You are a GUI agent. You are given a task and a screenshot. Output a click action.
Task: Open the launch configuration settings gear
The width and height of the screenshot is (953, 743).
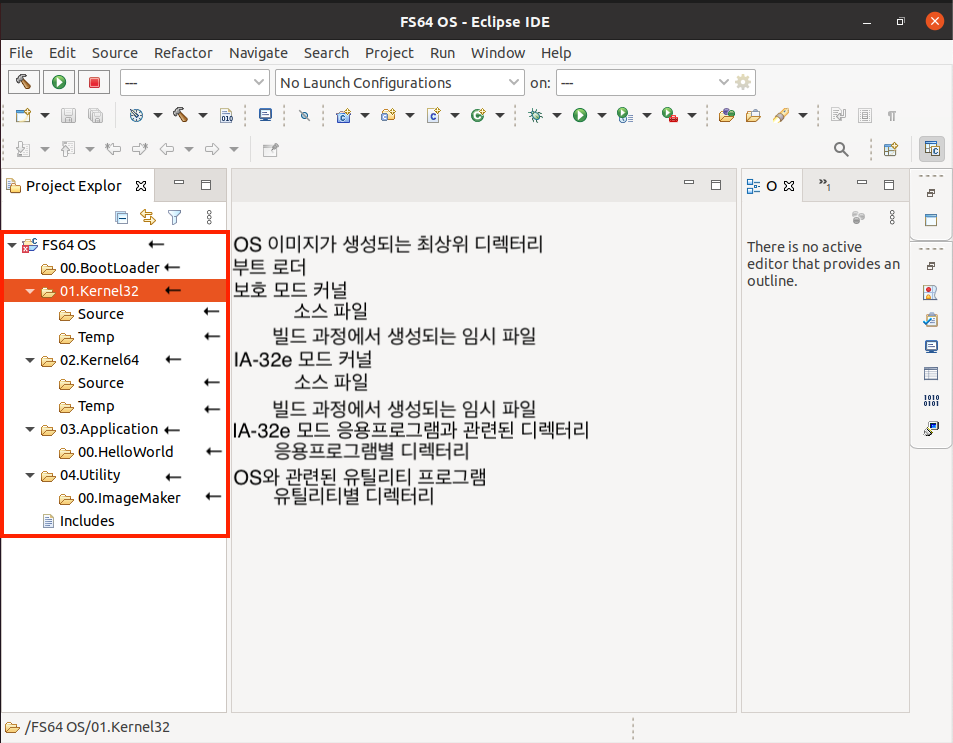tap(743, 82)
